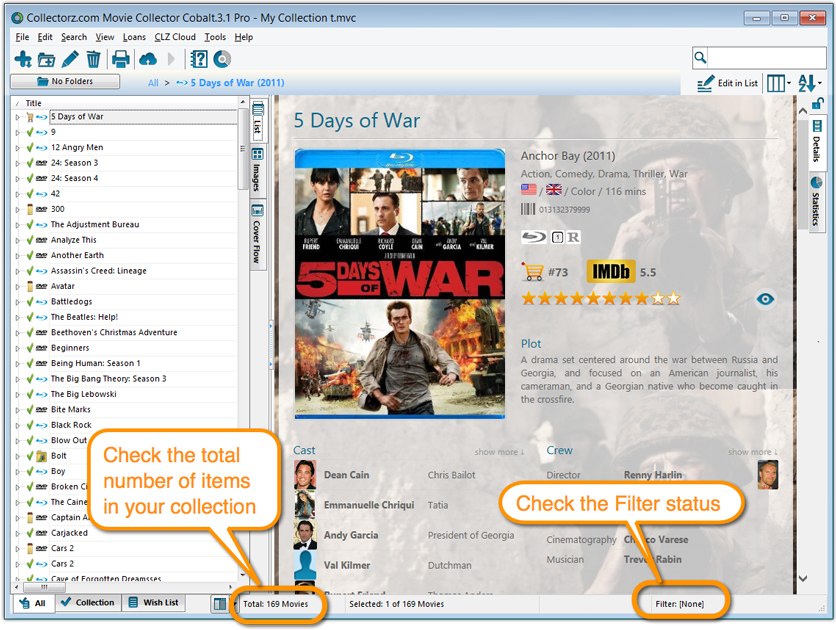Image resolution: width=836 pixels, height=630 pixels.
Task: Click the 5 Days of War cover image
Action: point(400,284)
